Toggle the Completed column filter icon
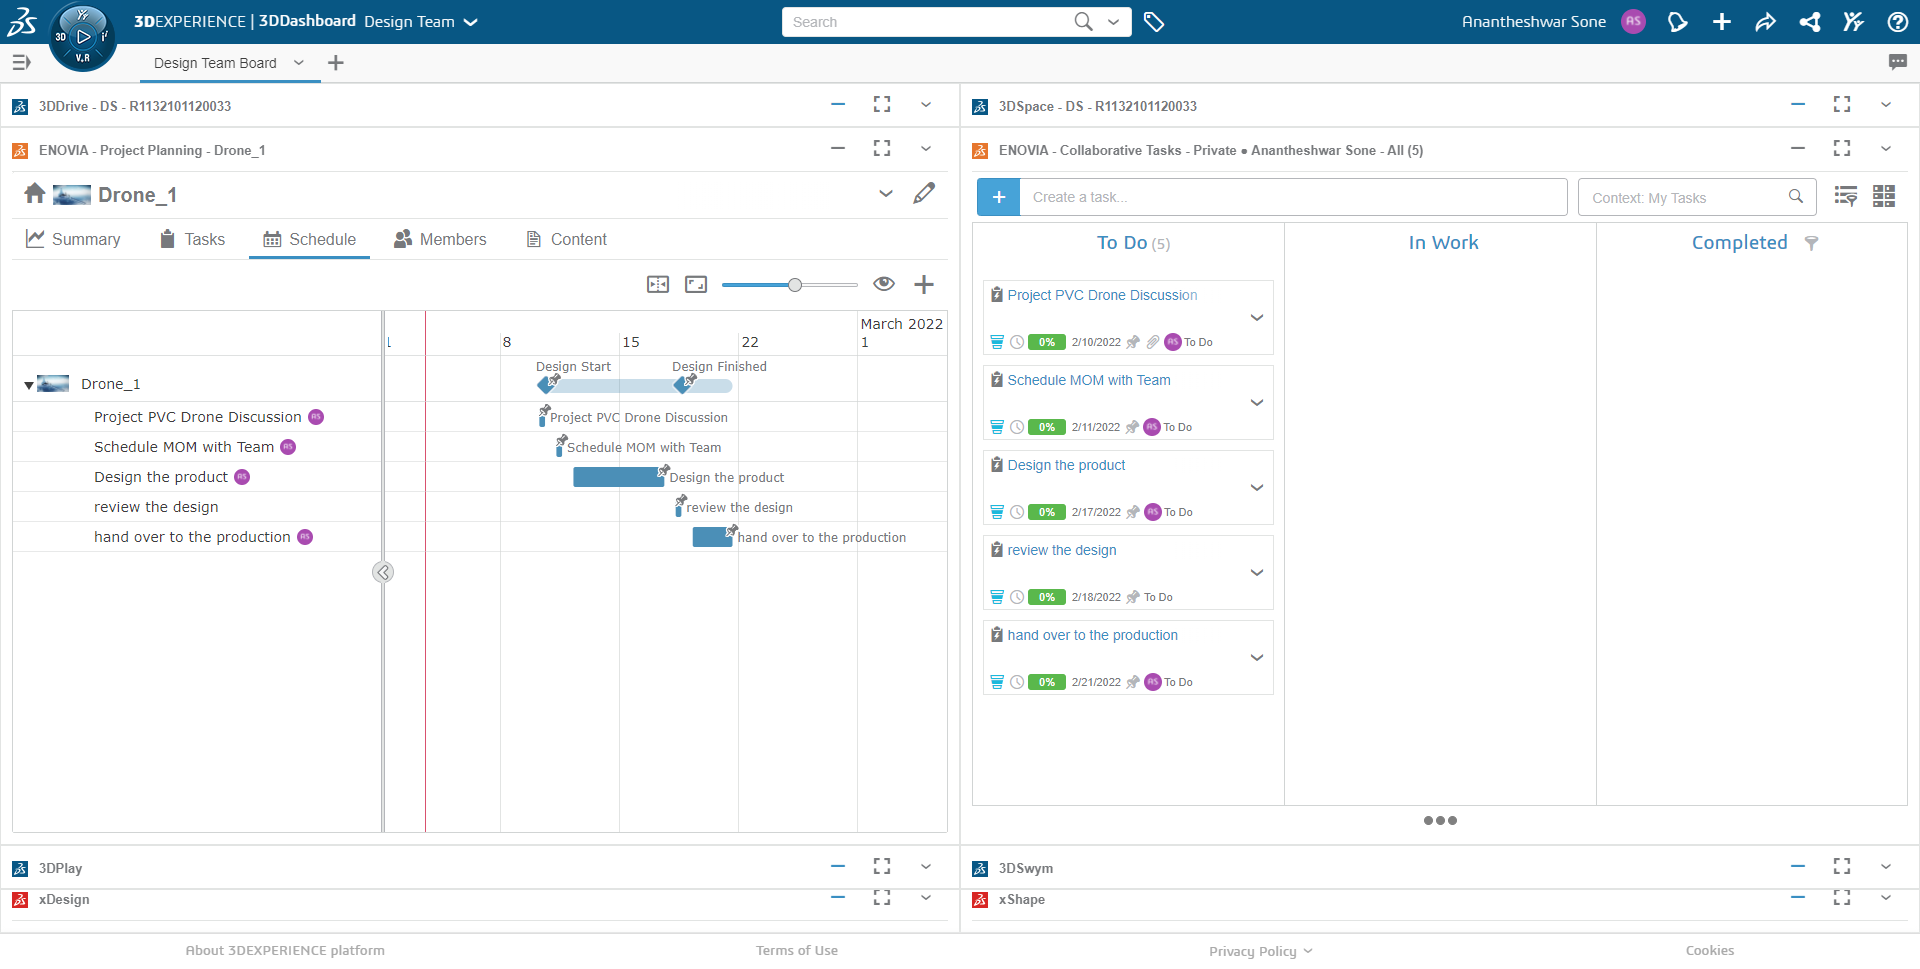Screen dimensions: 1920x969 1811,243
